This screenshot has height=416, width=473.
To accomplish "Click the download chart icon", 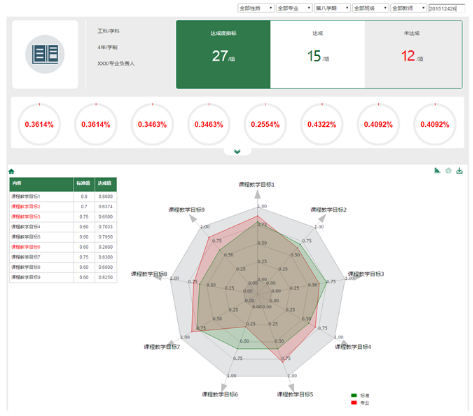I will pyautogui.click(x=459, y=171).
